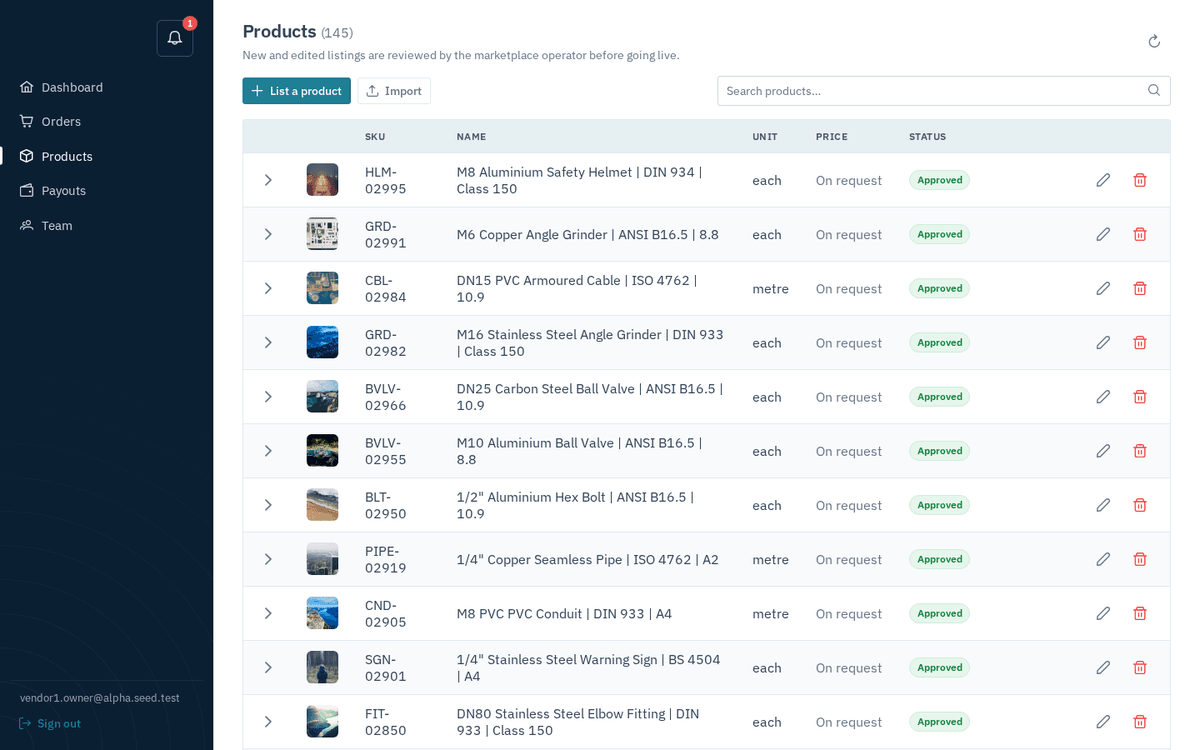Expand the PIPE-02919 row

click(x=268, y=559)
